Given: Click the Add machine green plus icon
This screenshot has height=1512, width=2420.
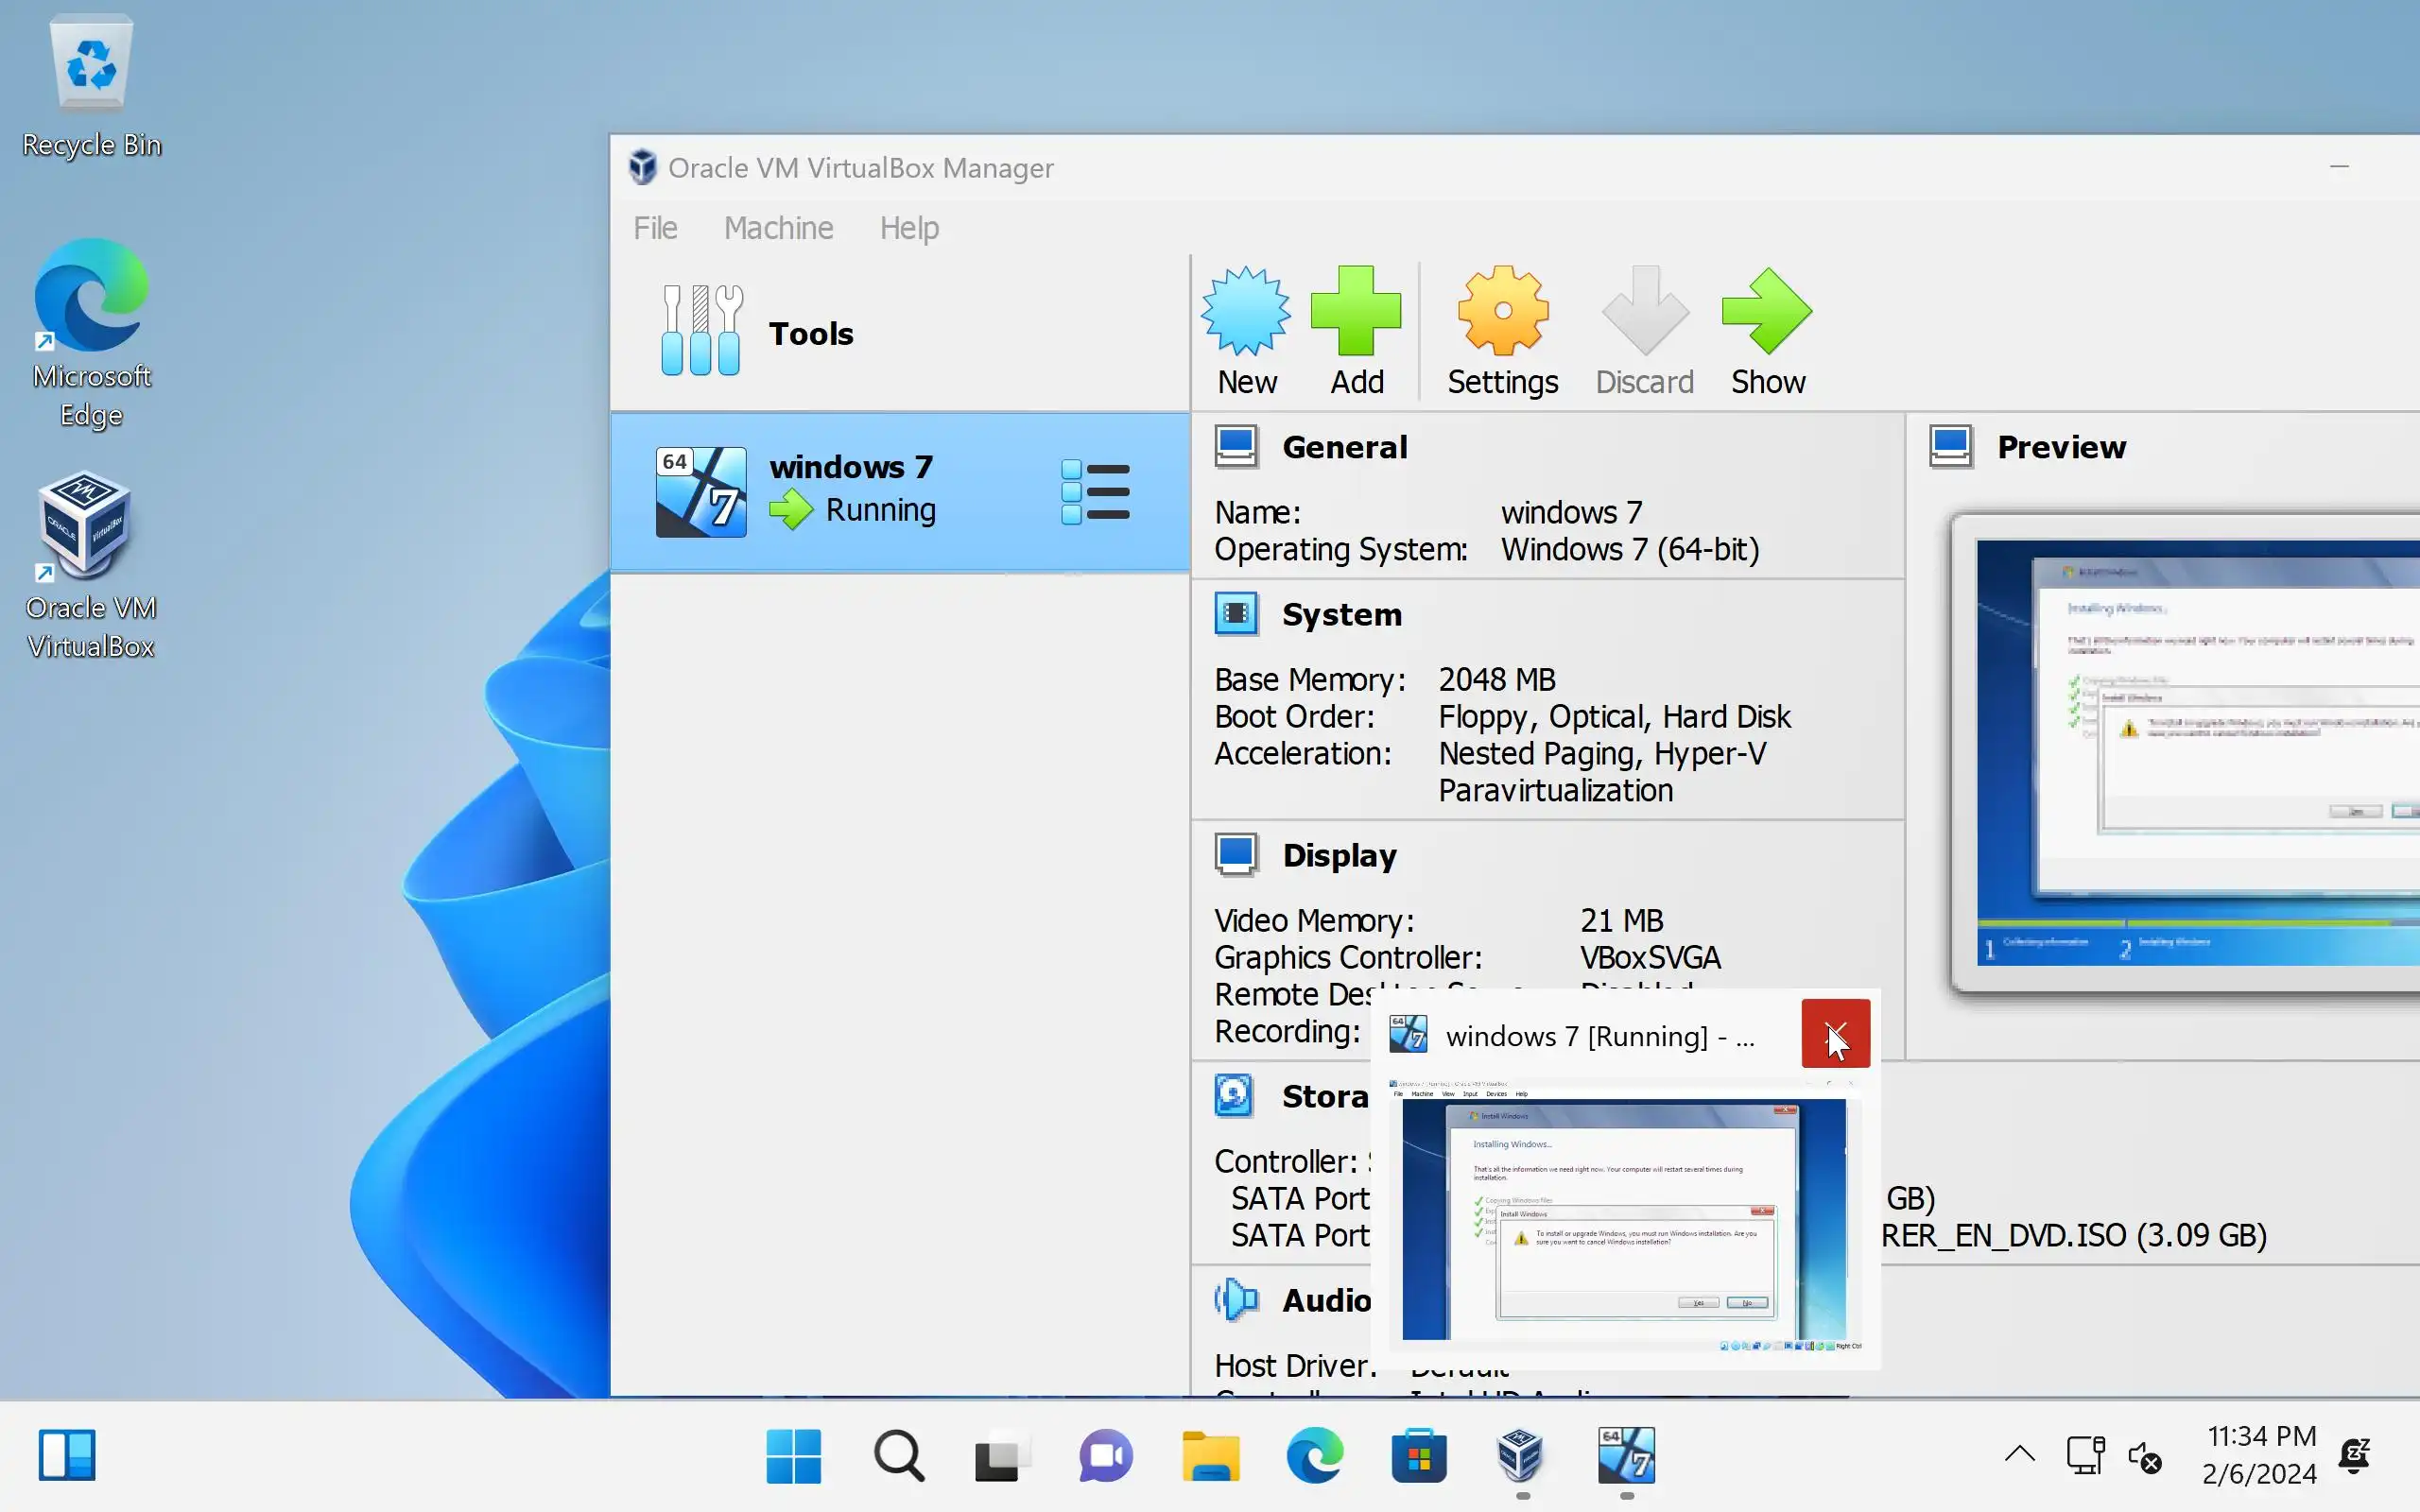Looking at the screenshot, I should point(1356,312).
